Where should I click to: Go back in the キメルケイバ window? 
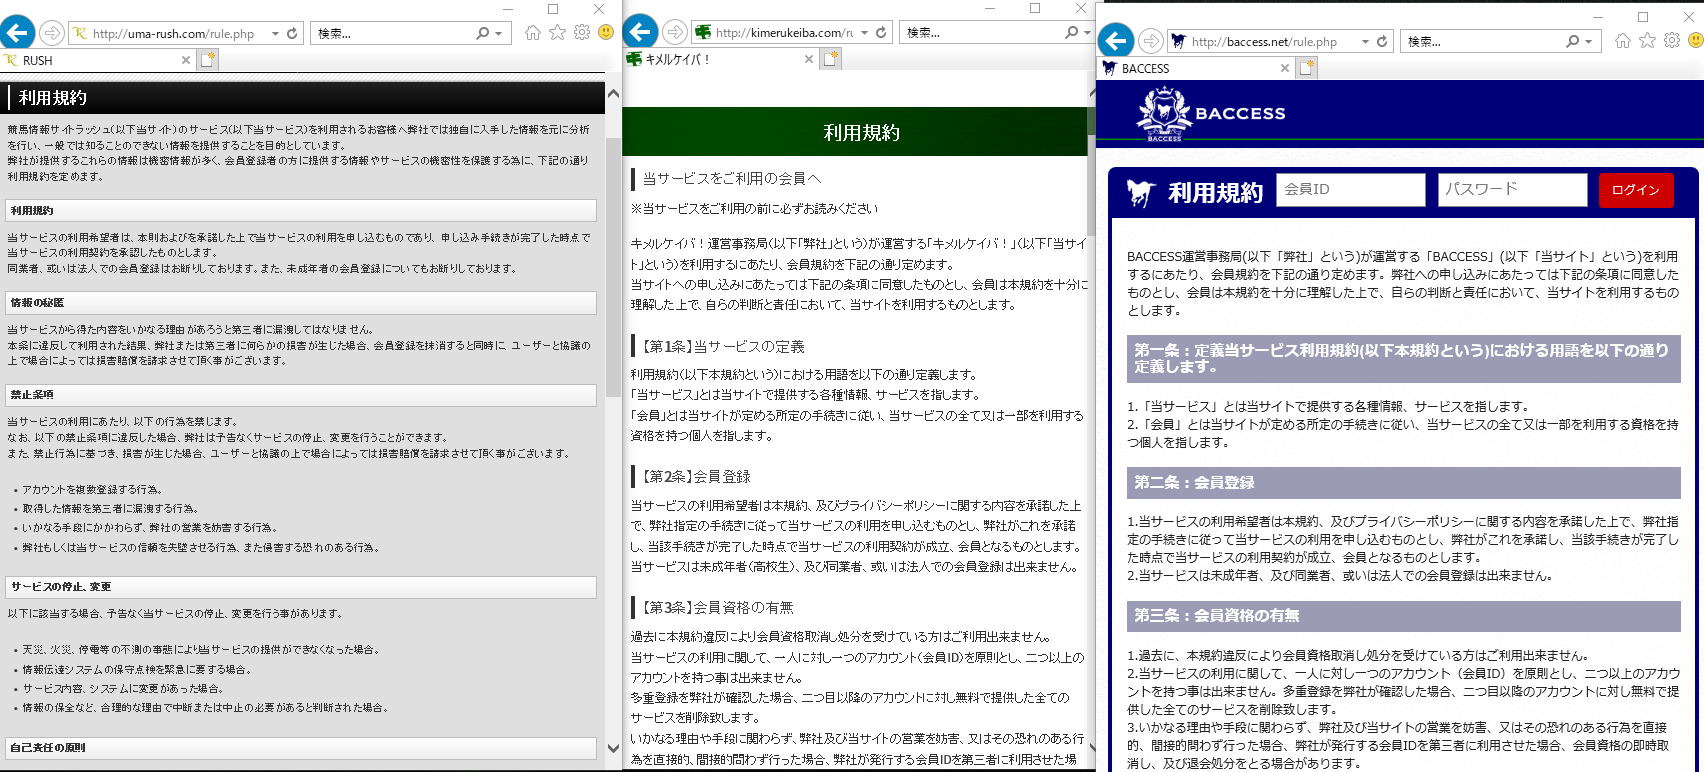[x=641, y=32]
